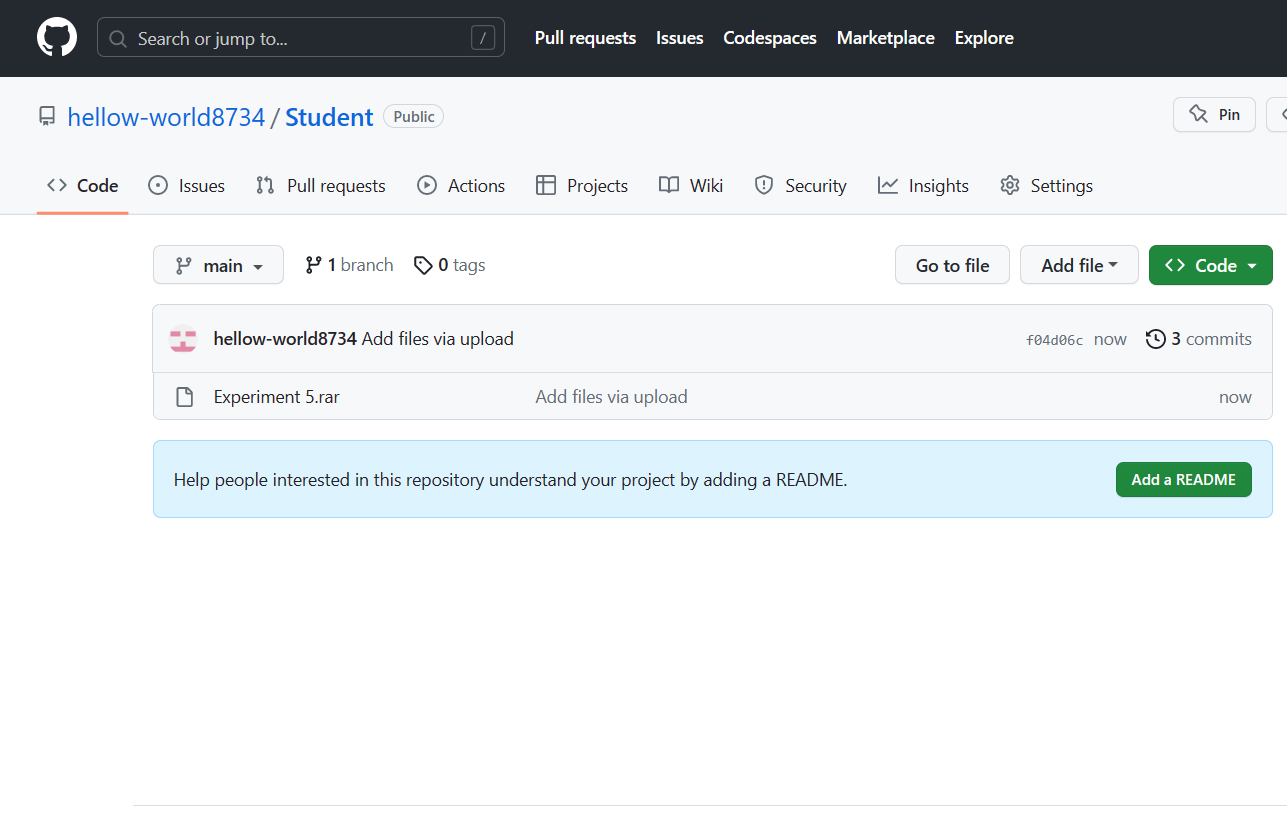
Task: Switch to the Security tab
Action: tap(800, 186)
